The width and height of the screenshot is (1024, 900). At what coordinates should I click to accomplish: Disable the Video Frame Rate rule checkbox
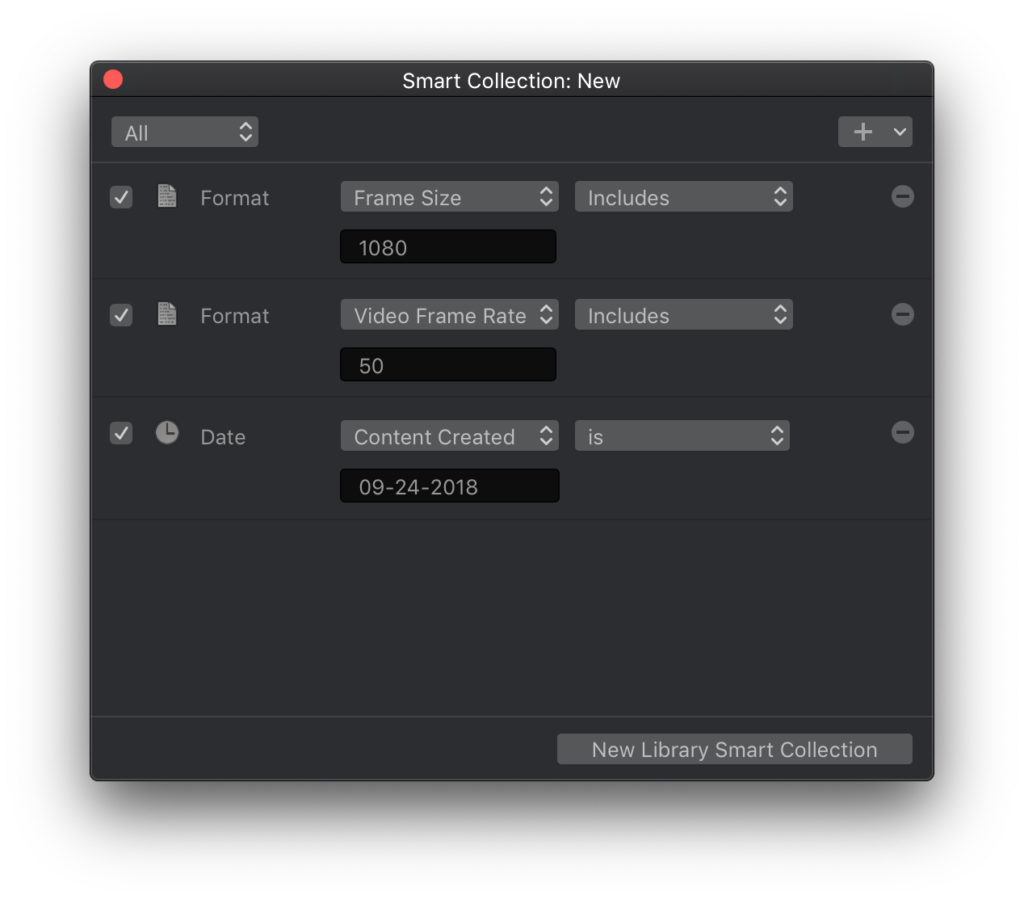(x=121, y=315)
